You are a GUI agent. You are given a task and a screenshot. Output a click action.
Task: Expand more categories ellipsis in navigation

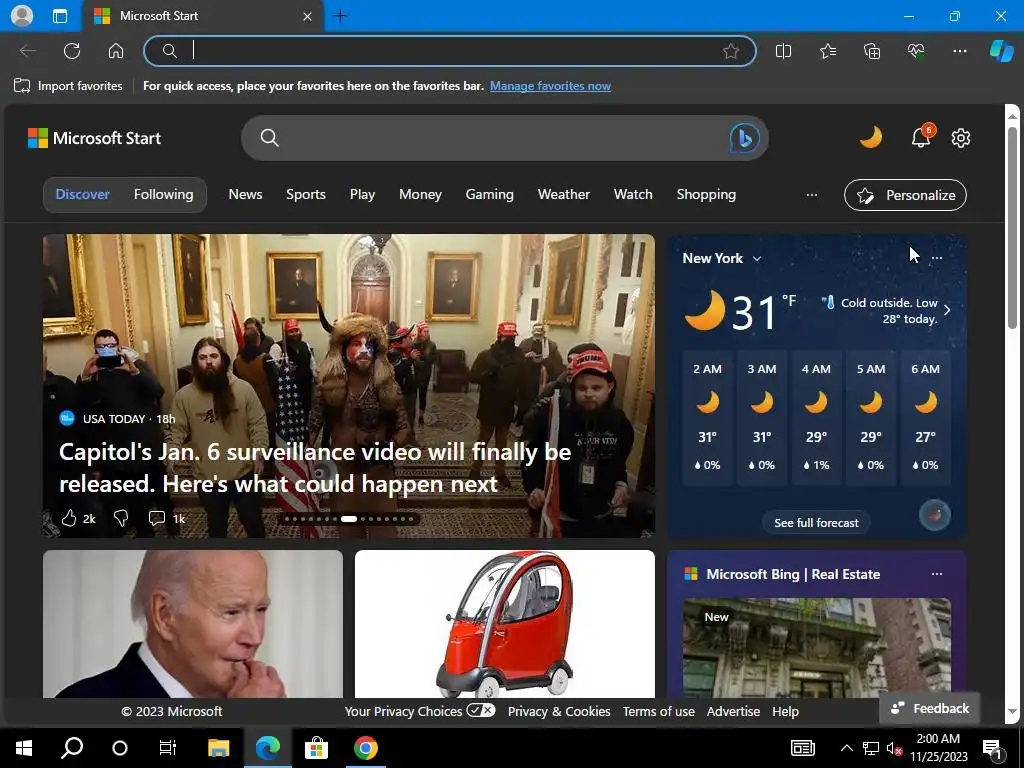(x=812, y=195)
